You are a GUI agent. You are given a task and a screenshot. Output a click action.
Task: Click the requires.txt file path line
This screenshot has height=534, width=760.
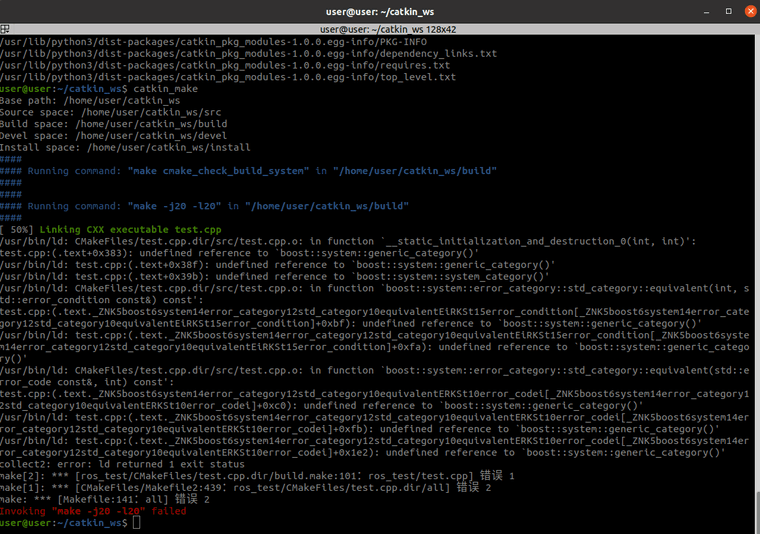[225, 65]
